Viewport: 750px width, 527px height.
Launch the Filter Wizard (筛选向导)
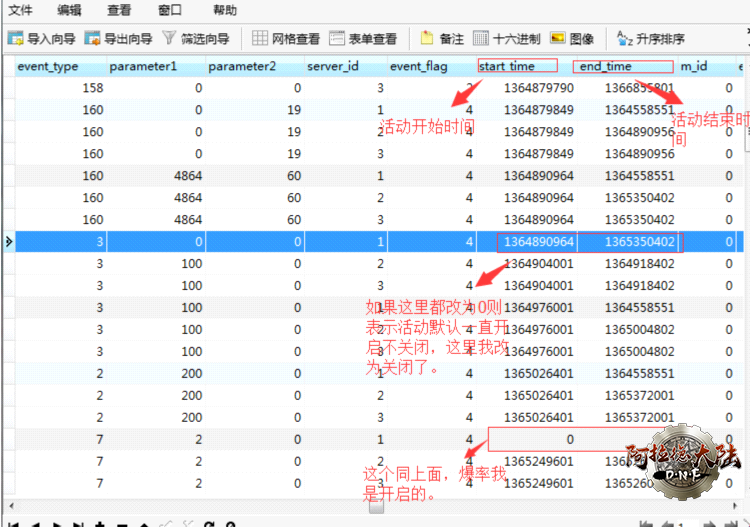point(196,39)
